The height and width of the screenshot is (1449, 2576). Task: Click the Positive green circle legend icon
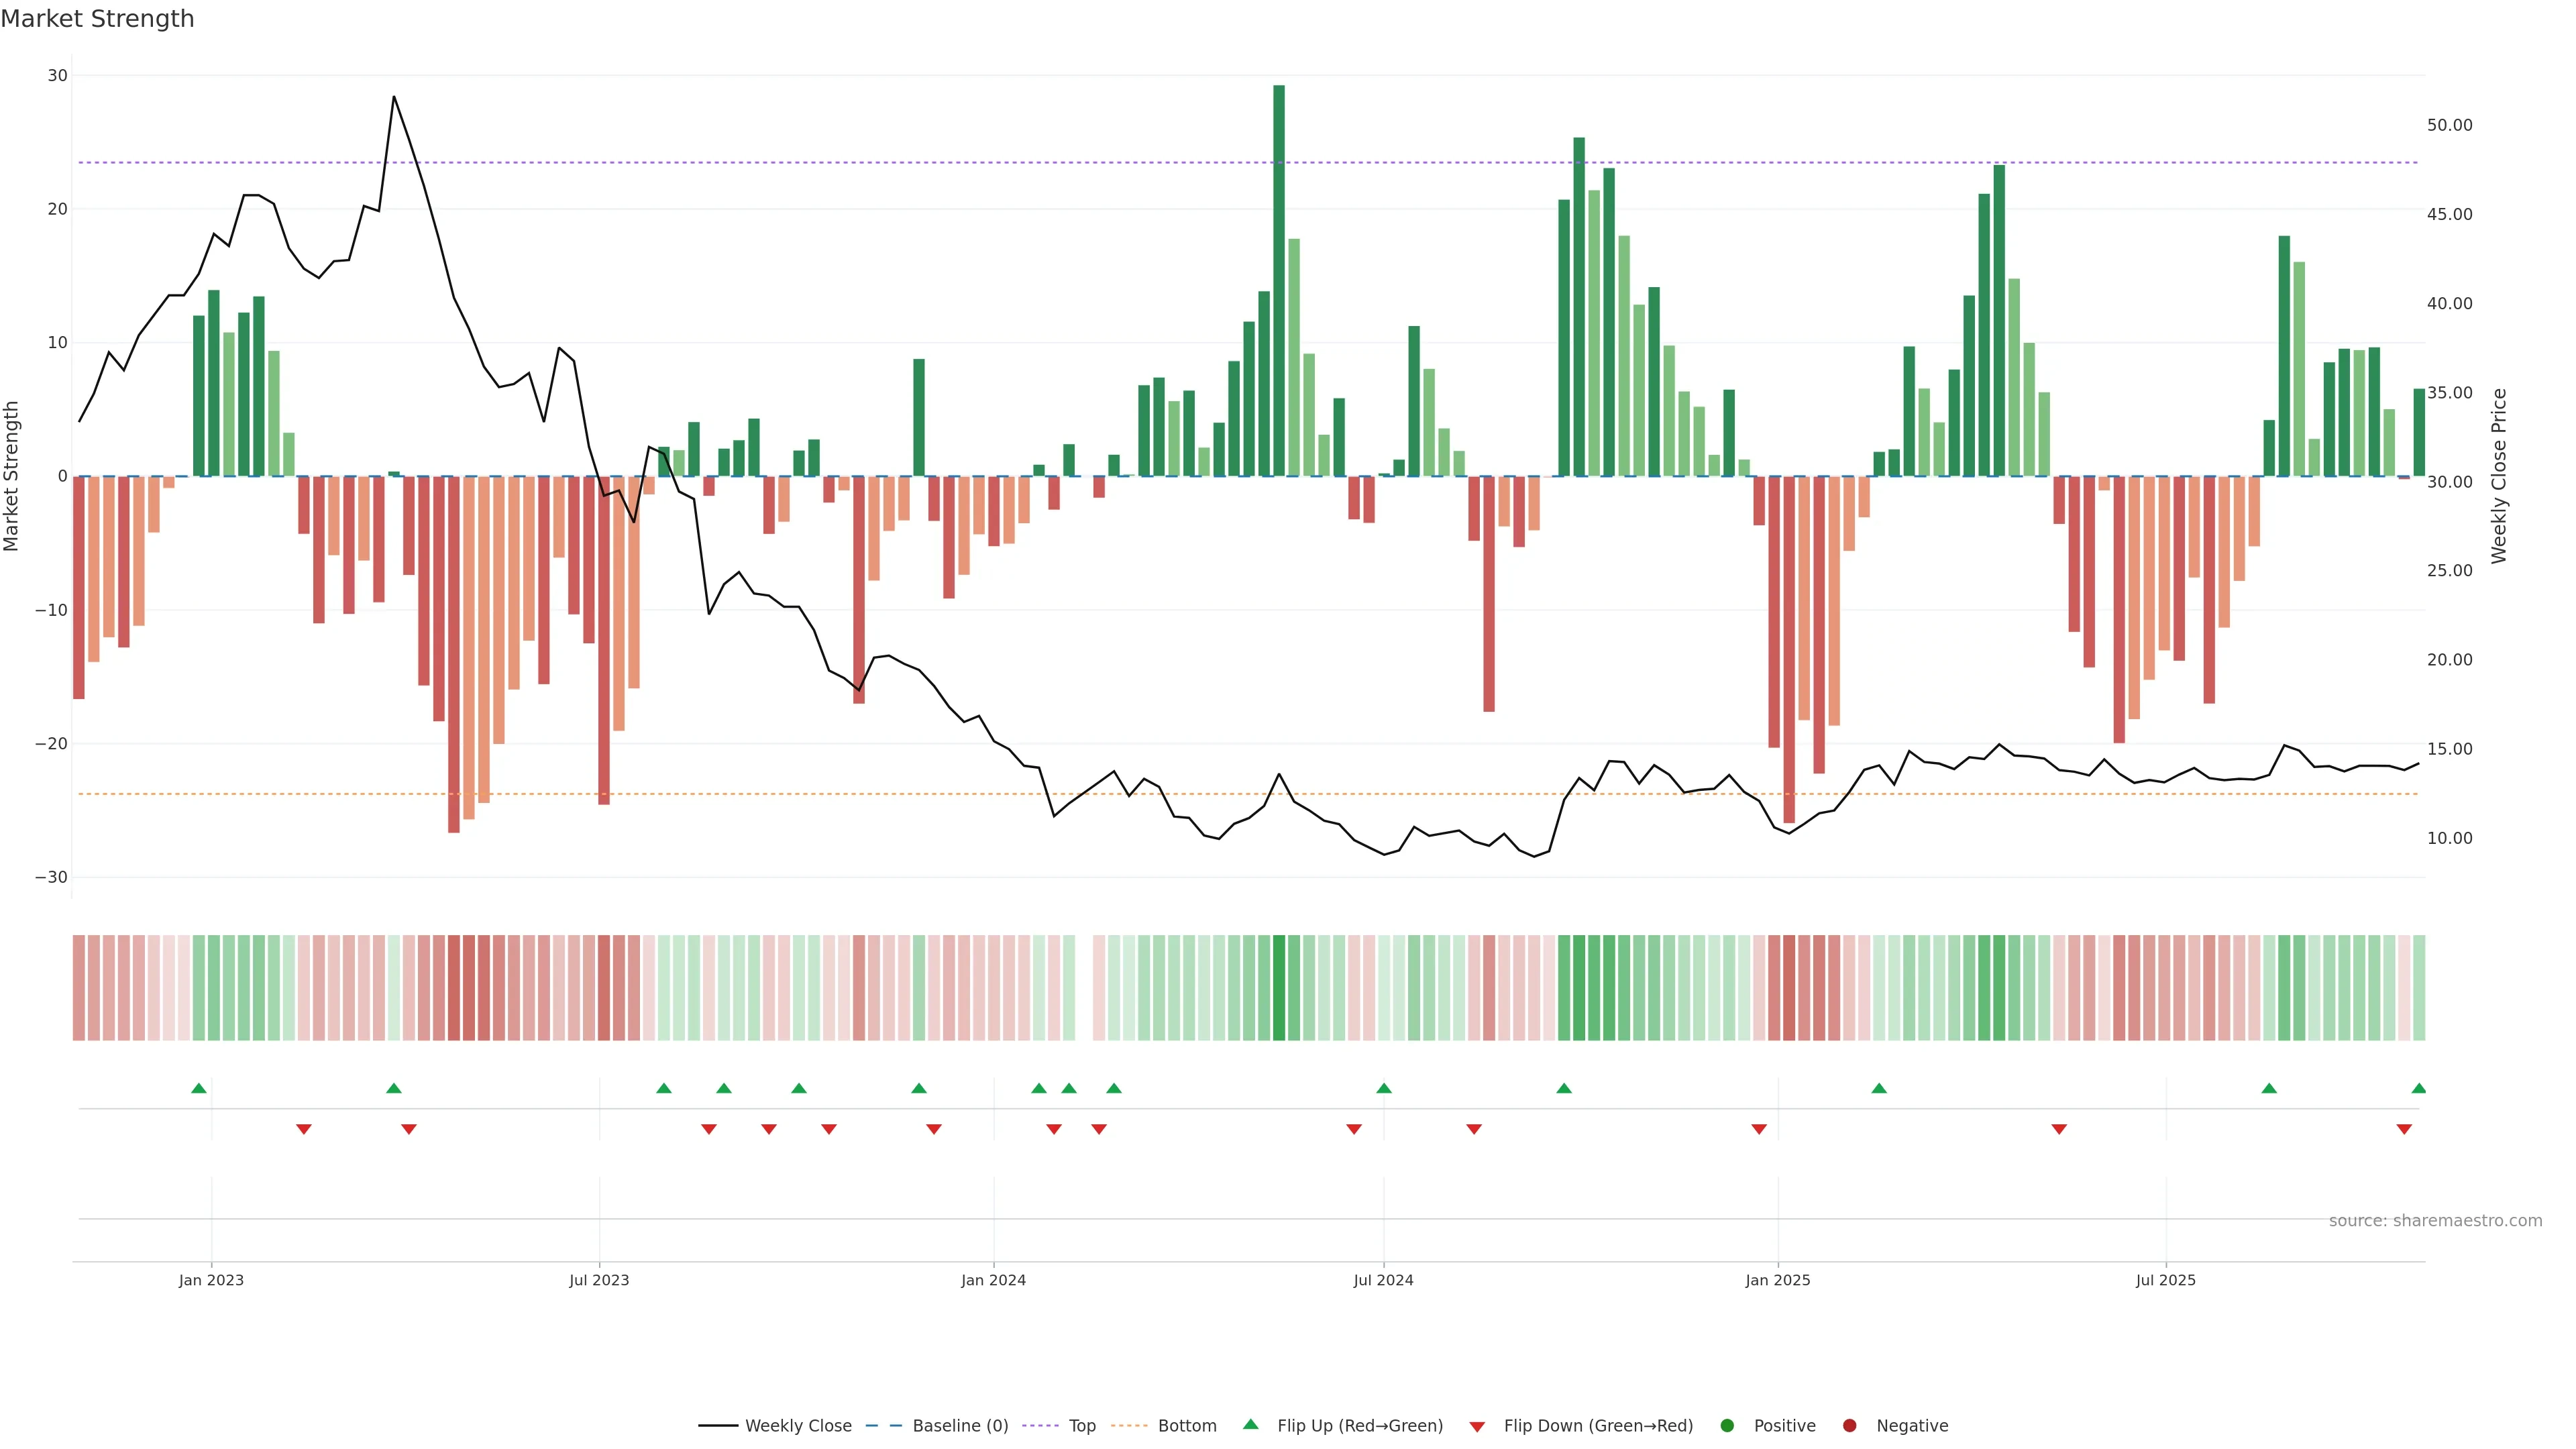tap(1727, 1425)
